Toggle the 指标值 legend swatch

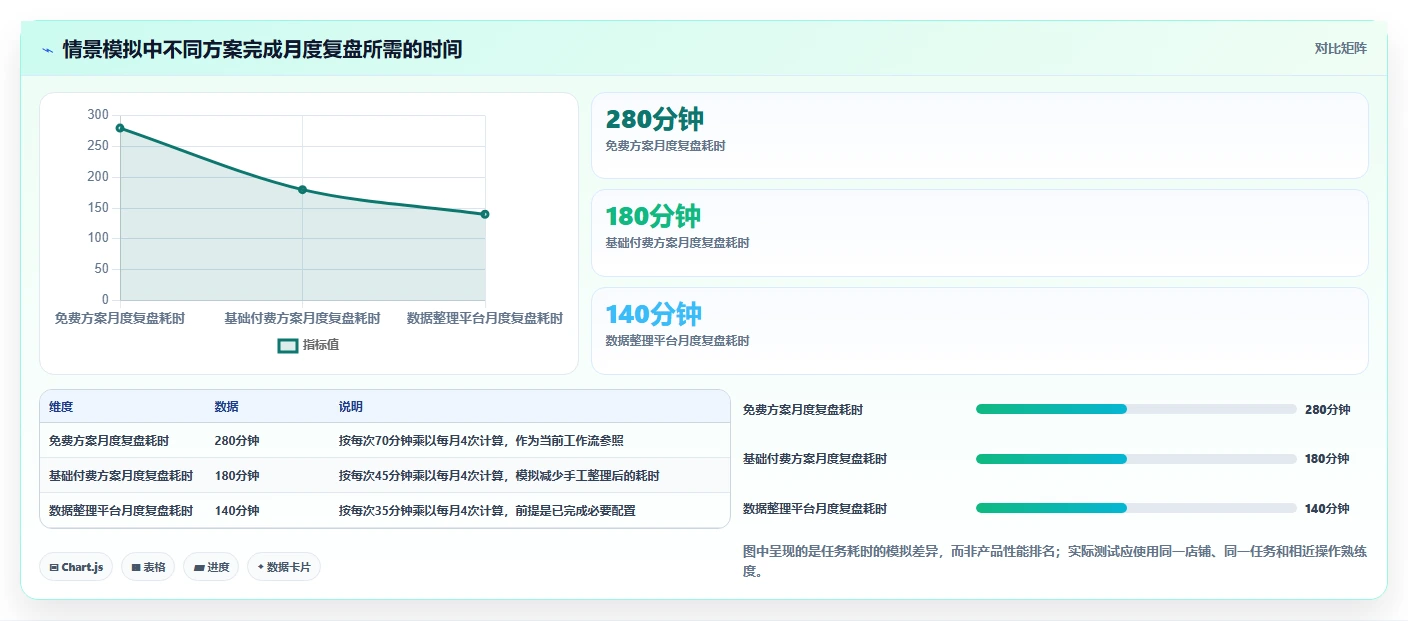click(287, 345)
